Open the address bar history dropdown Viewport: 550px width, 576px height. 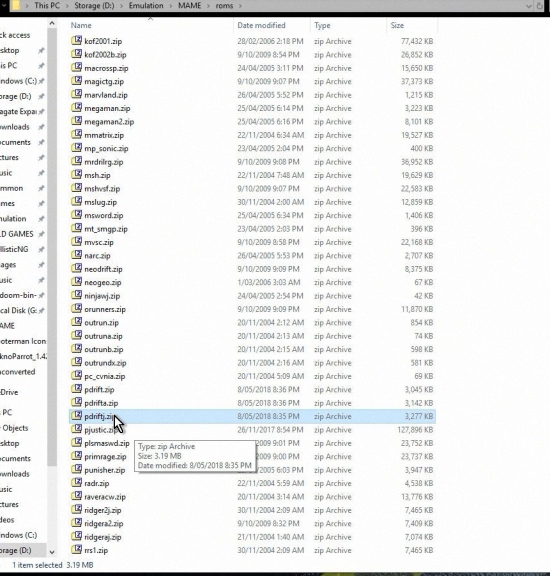coord(528,6)
